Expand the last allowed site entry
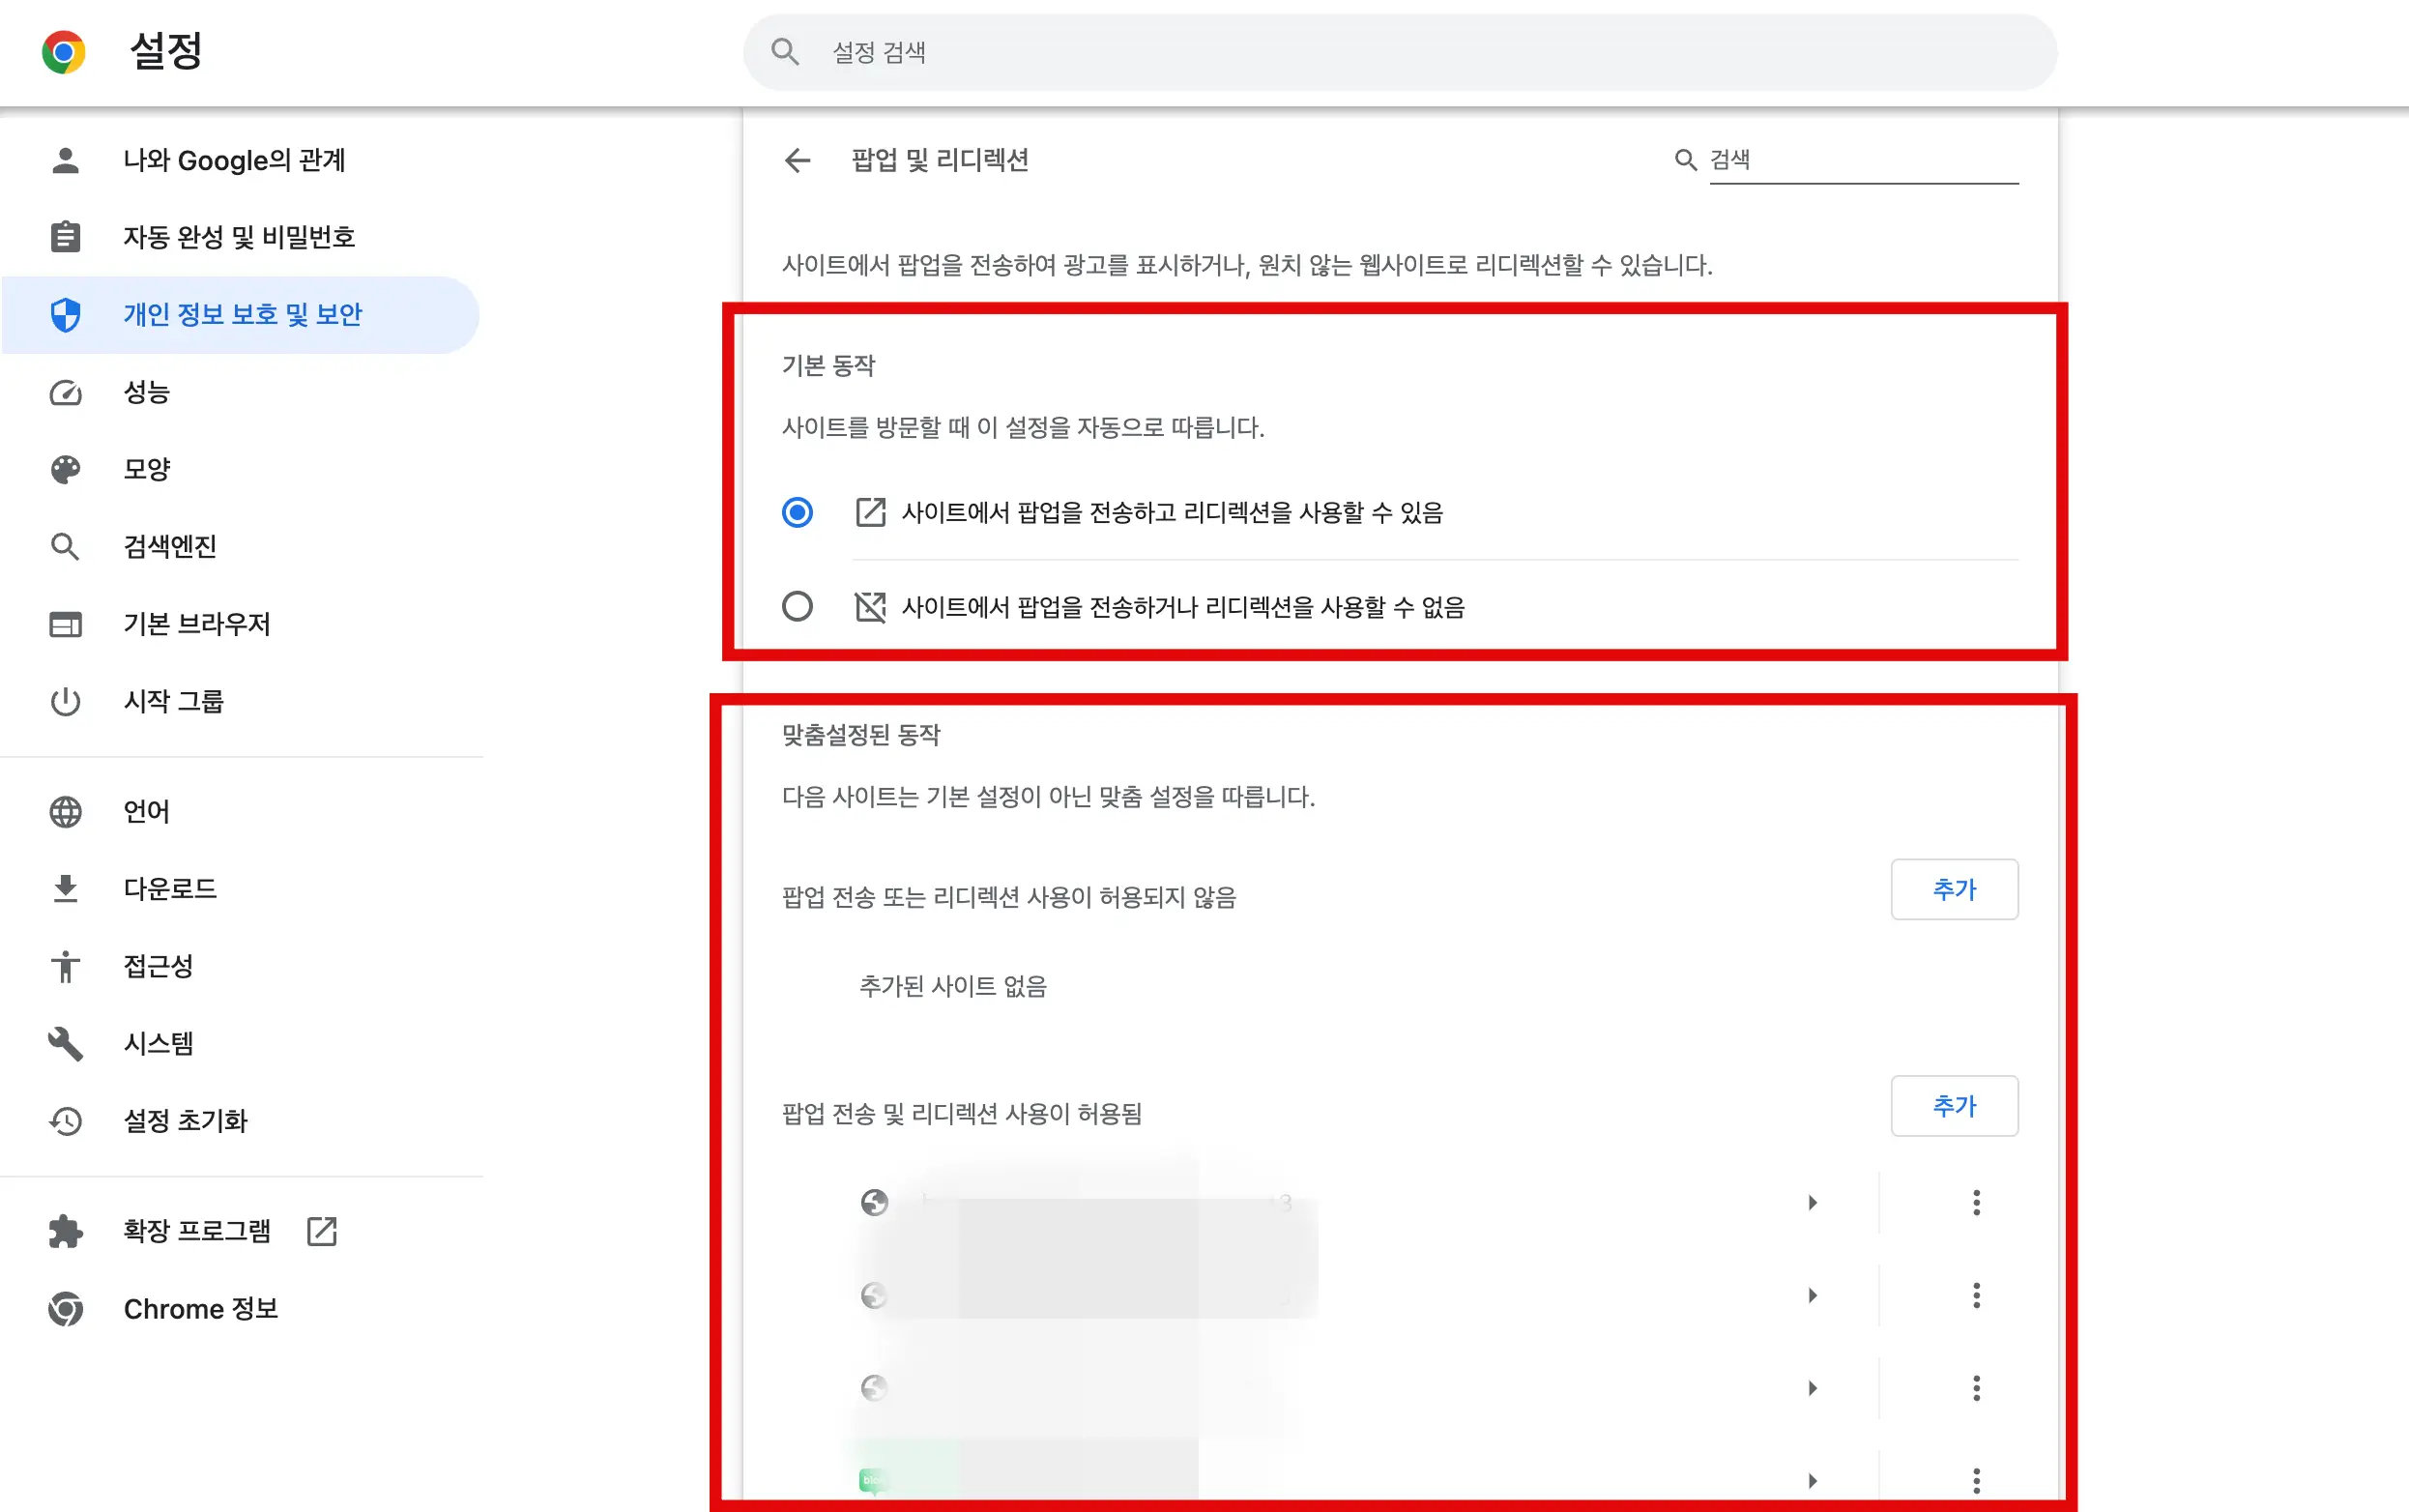 click(x=1813, y=1480)
